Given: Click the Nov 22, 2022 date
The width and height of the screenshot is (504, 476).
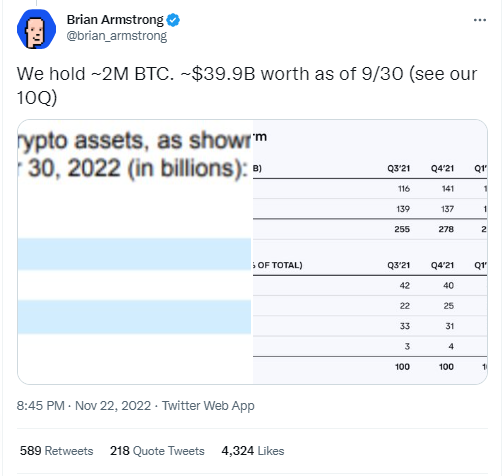Looking at the screenshot, I should (x=113, y=406).
